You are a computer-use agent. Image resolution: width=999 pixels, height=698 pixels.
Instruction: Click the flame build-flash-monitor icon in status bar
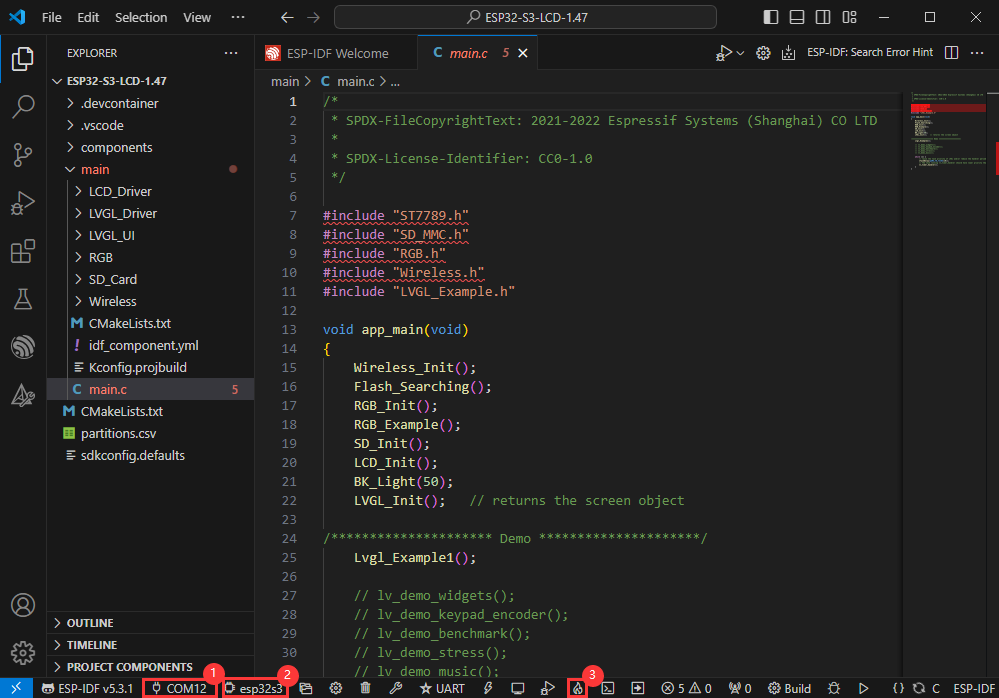point(577,688)
